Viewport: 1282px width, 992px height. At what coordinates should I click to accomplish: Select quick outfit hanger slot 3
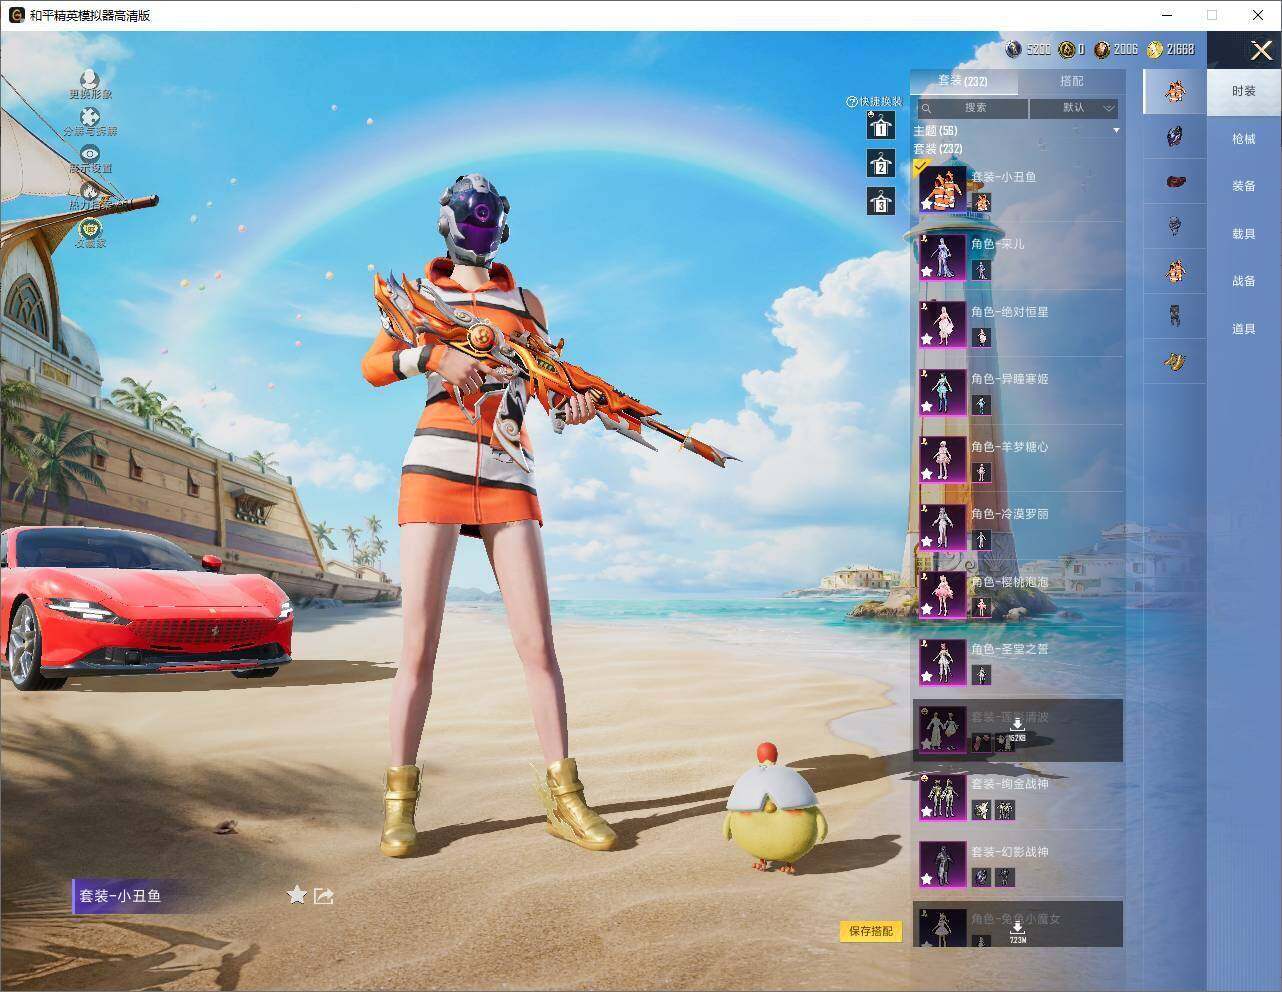pyautogui.click(x=880, y=201)
